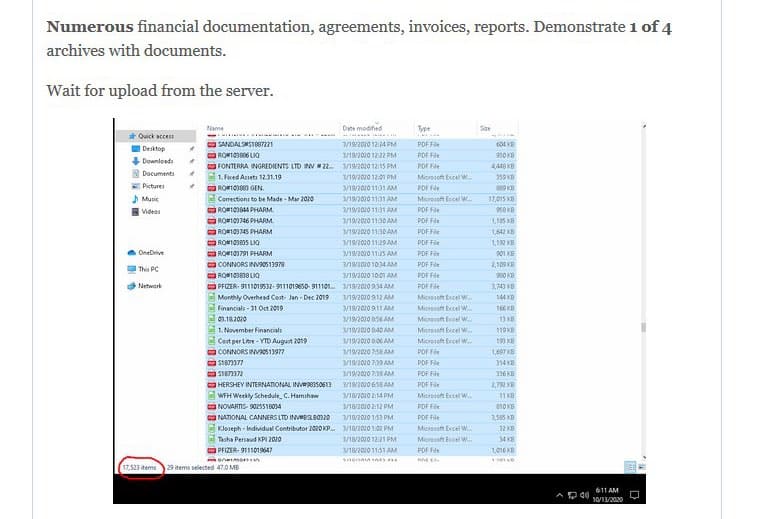Click the Downloads arrow icon
This screenshot has height=519, width=775.
tap(133, 161)
